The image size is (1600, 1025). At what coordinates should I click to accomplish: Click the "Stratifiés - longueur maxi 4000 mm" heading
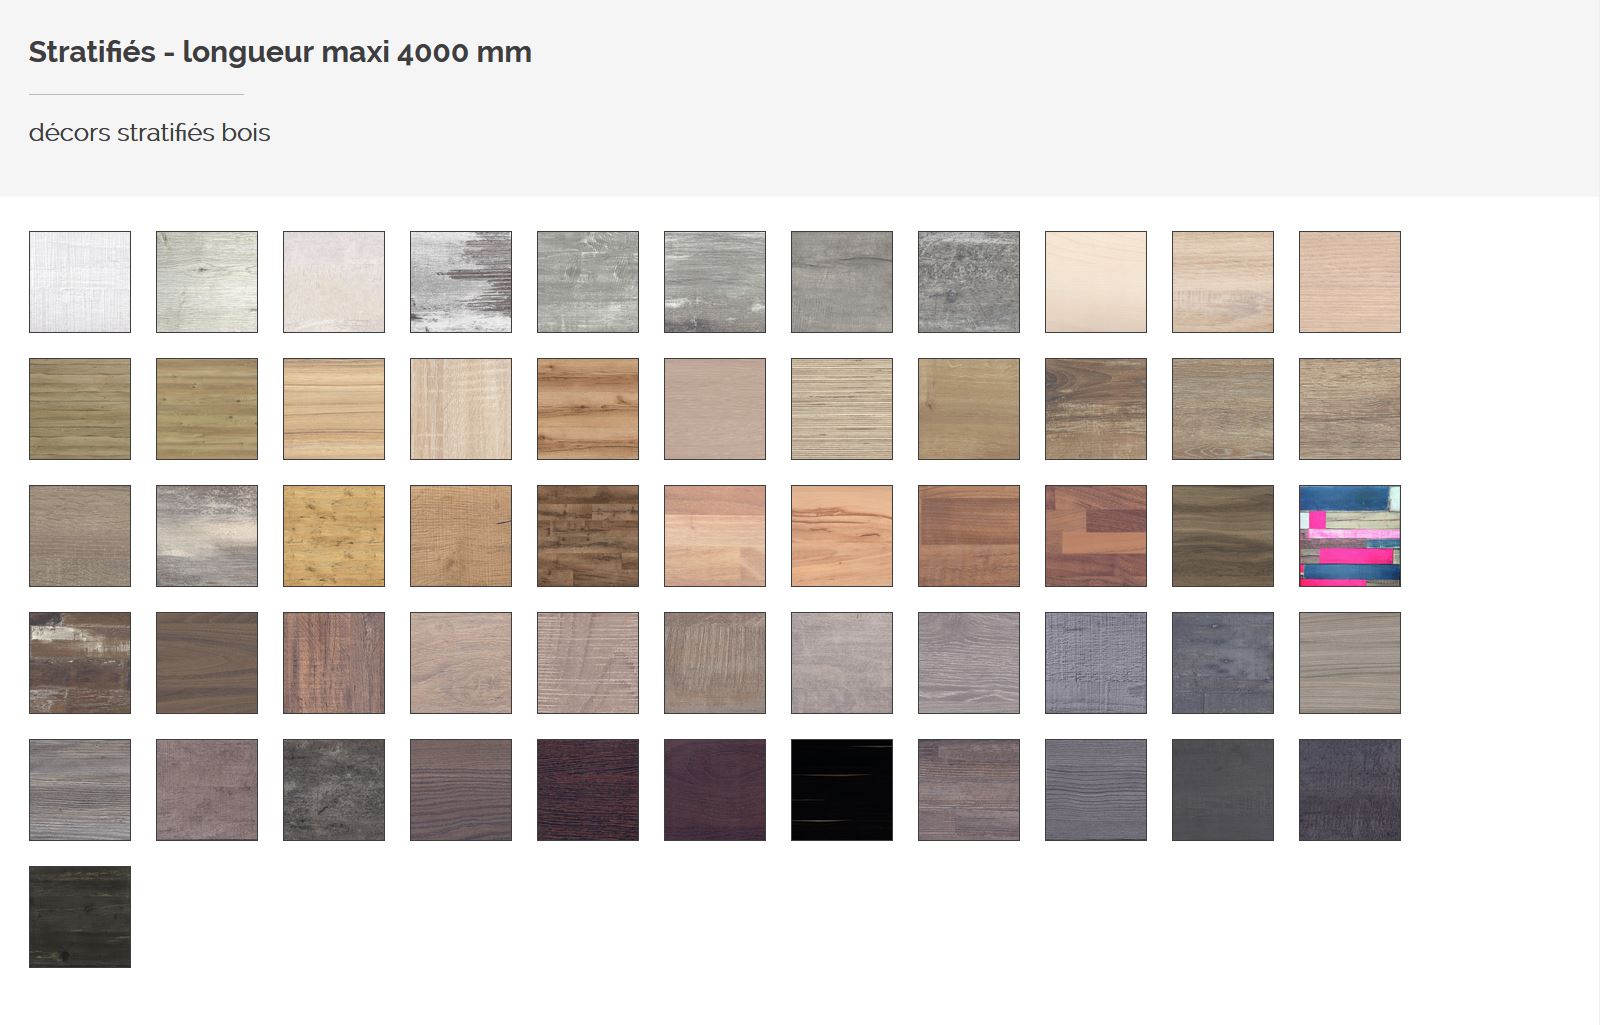pyautogui.click(x=280, y=52)
